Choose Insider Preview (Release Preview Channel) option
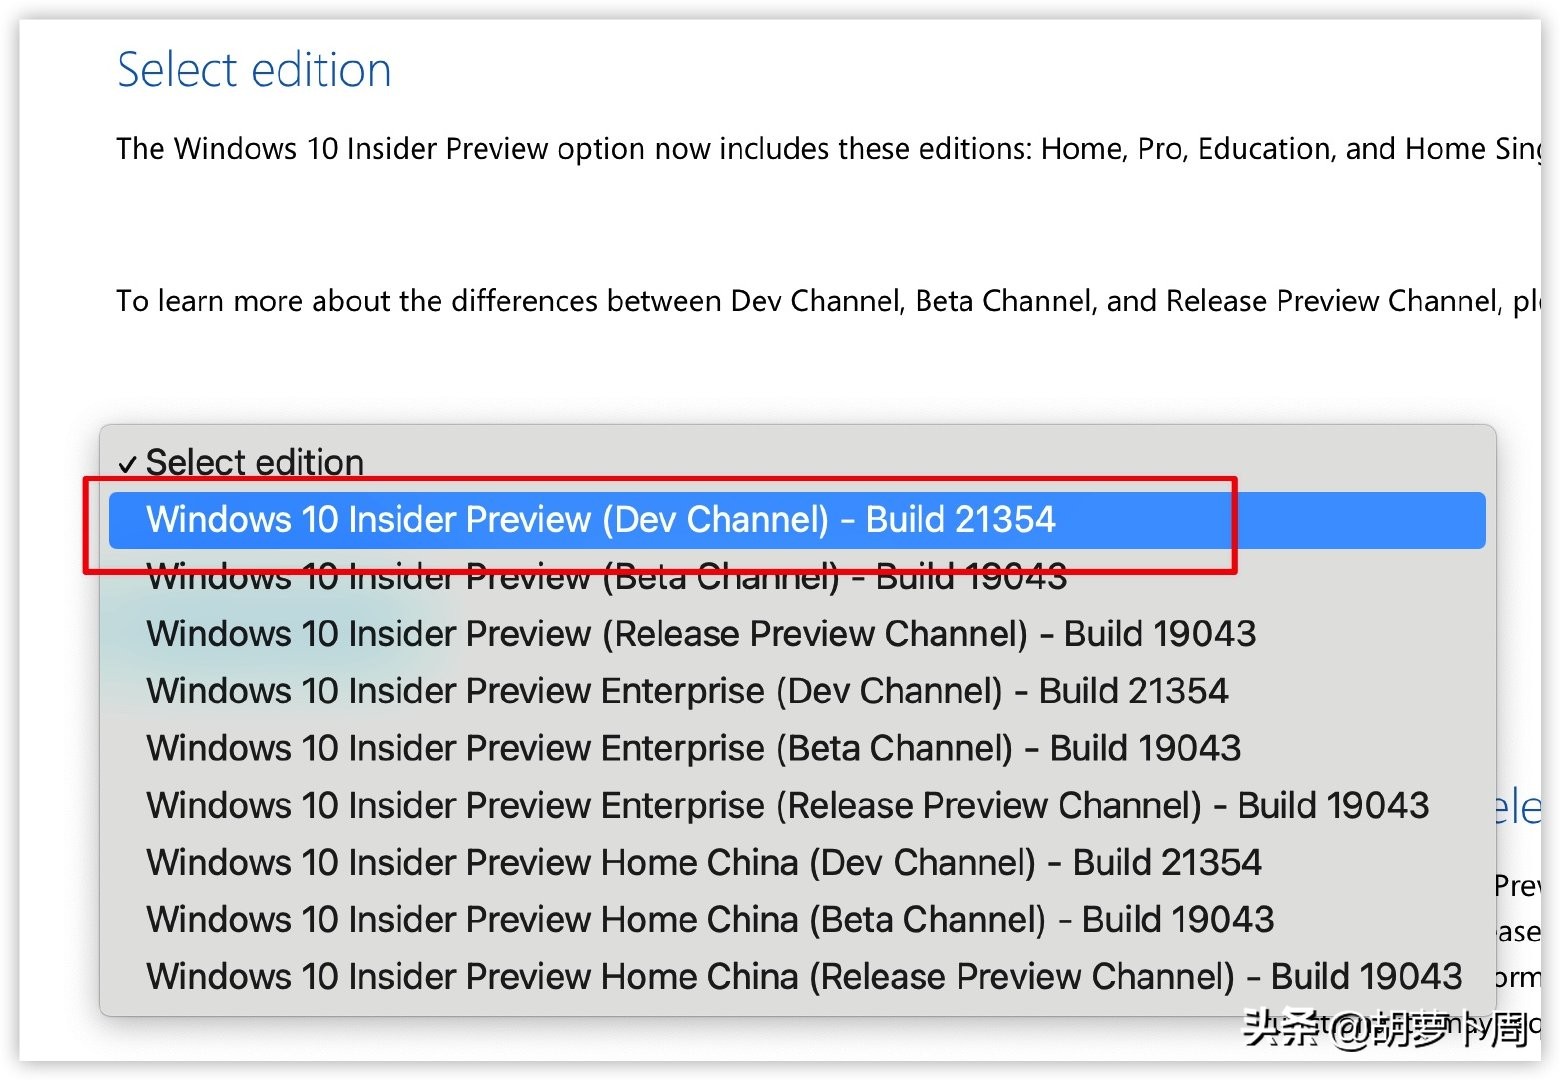Image resolution: width=1560 pixels, height=1080 pixels. click(700, 634)
